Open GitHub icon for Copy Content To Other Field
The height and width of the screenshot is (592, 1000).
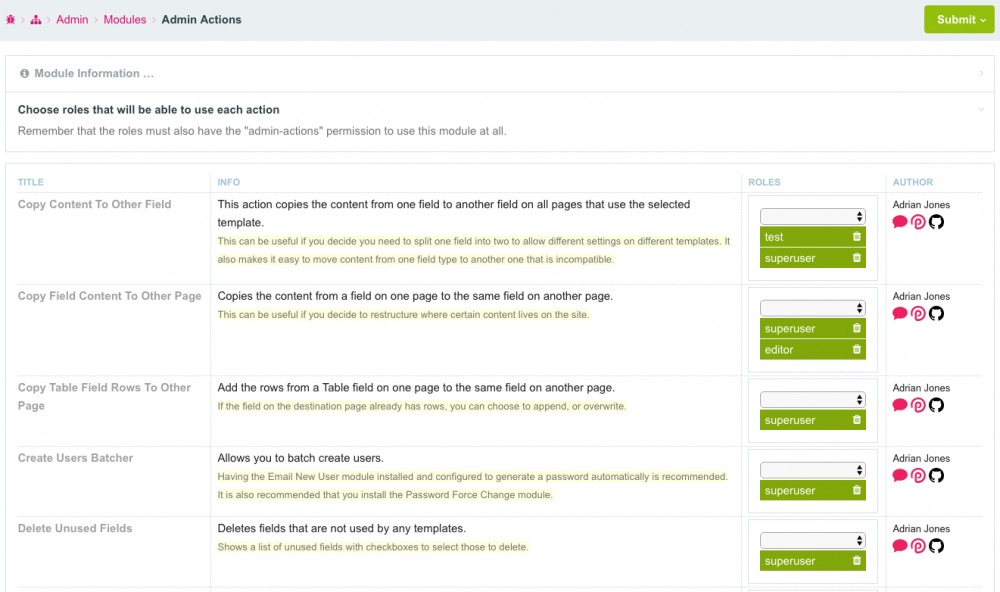936,222
